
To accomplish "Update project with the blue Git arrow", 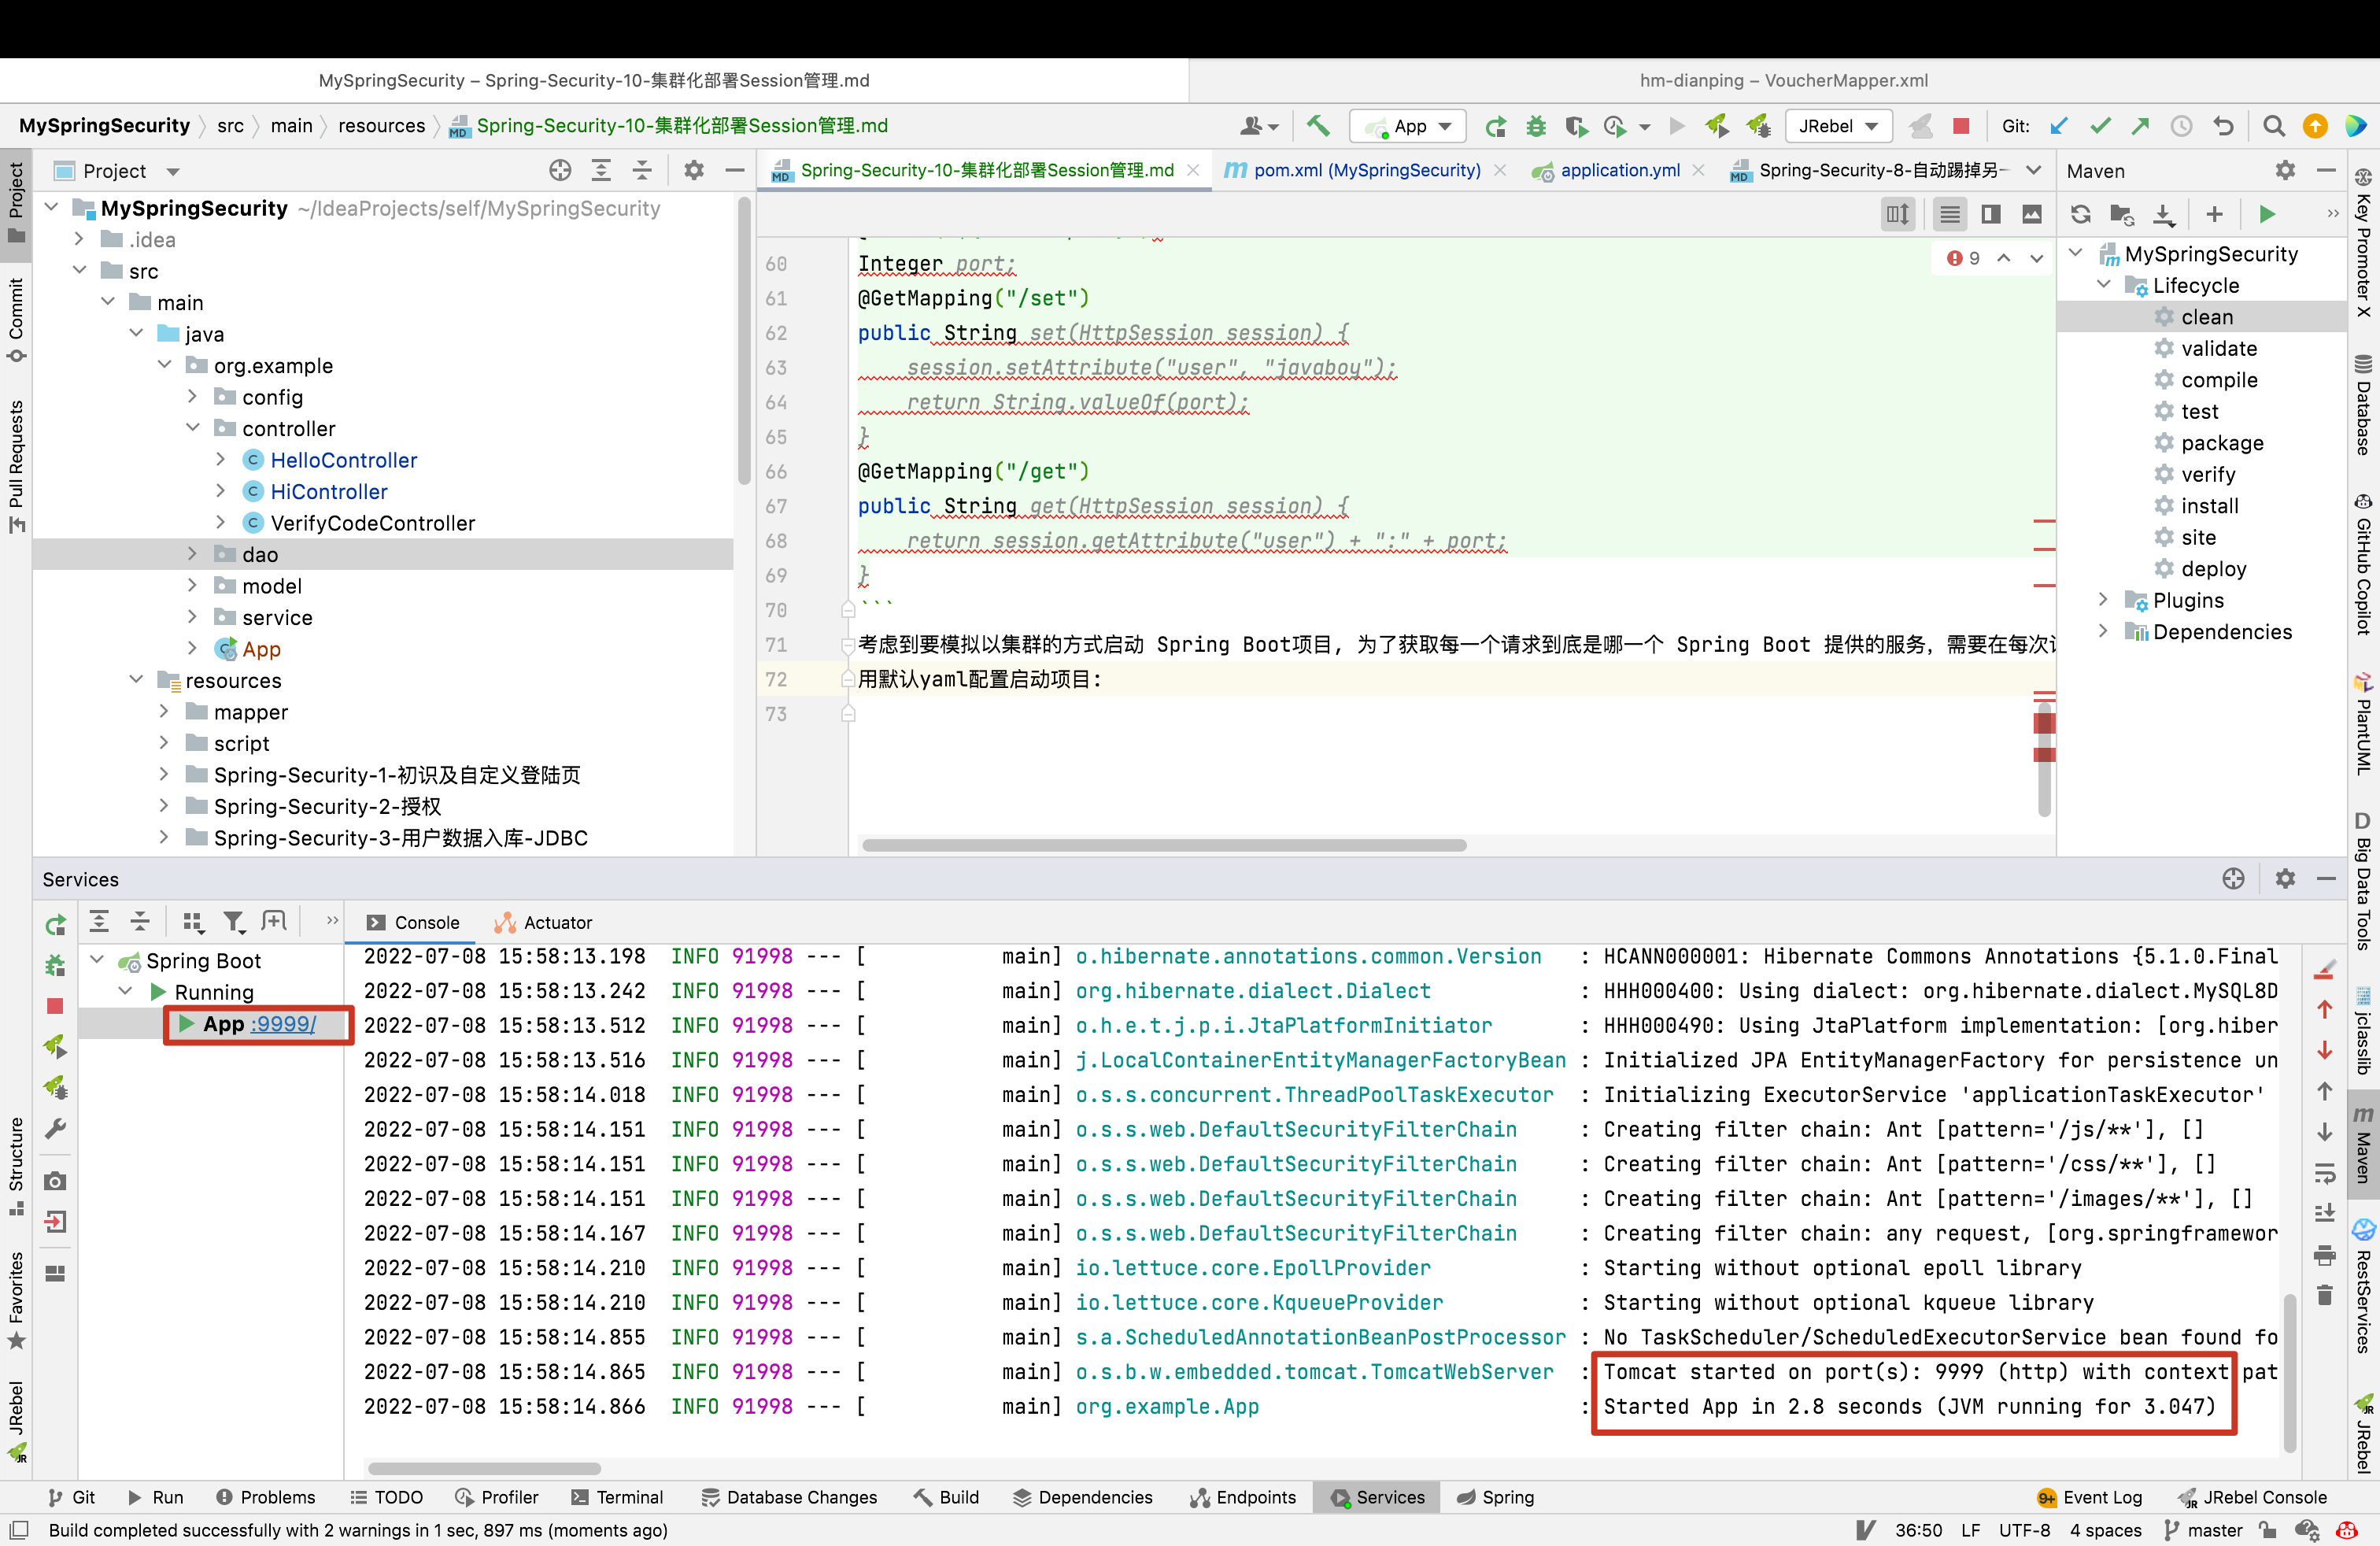I will (x=2059, y=126).
